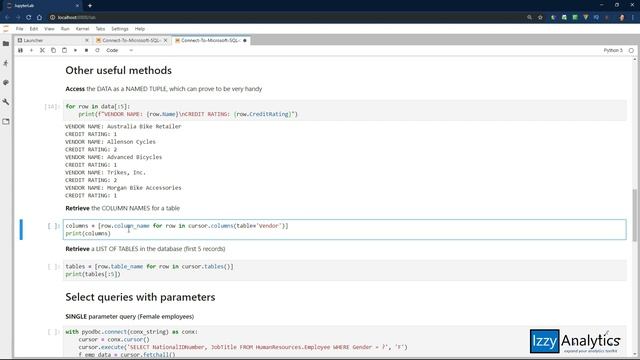Insert a new cell below with the plus icon
This screenshot has height=360, width=640.
31,50
